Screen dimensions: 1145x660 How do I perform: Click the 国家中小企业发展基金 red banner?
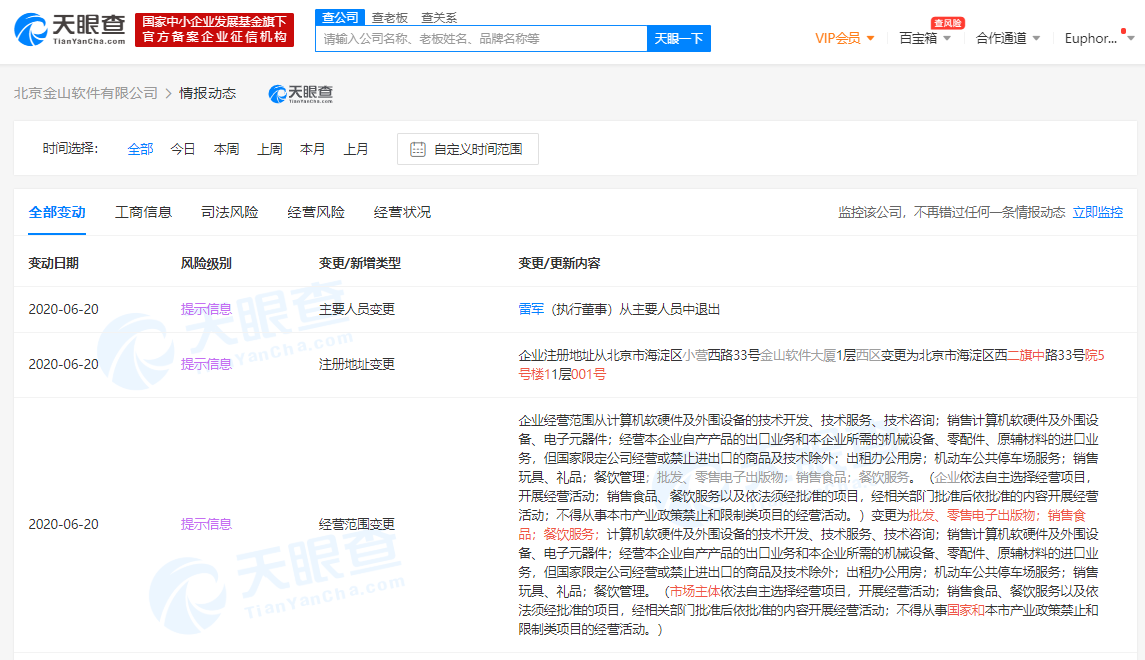(214, 30)
